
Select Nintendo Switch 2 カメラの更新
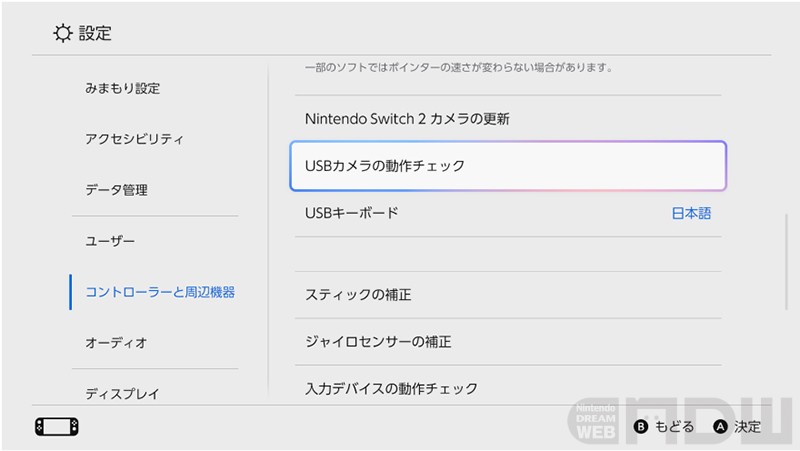(x=508, y=119)
